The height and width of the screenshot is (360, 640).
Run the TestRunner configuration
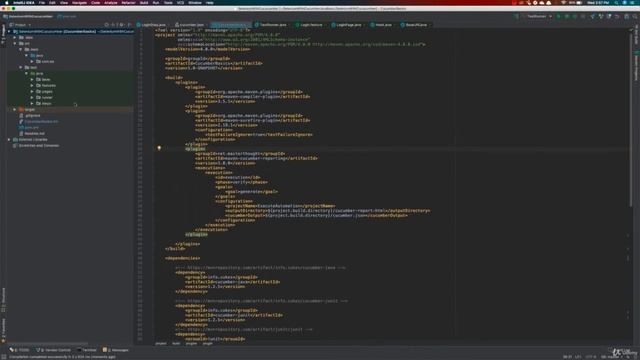559,16
